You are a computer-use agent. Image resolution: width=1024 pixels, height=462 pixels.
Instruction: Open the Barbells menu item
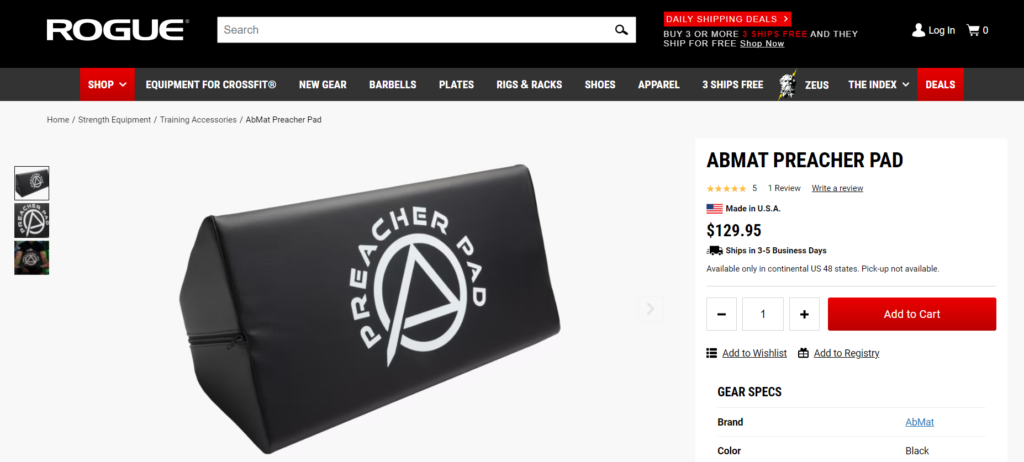(x=392, y=84)
